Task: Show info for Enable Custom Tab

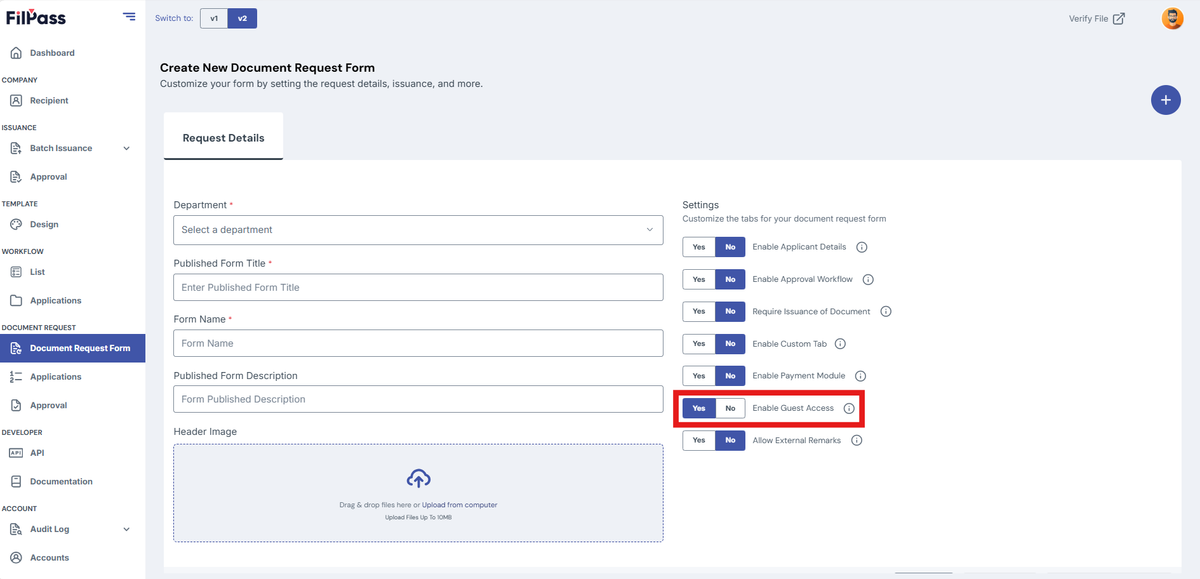Action: [x=840, y=344]
